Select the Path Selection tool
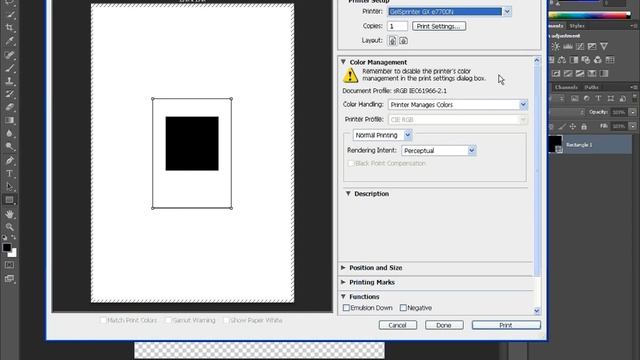Image resolution: width=640 pixels, height=360 pixels. [9, 187]
